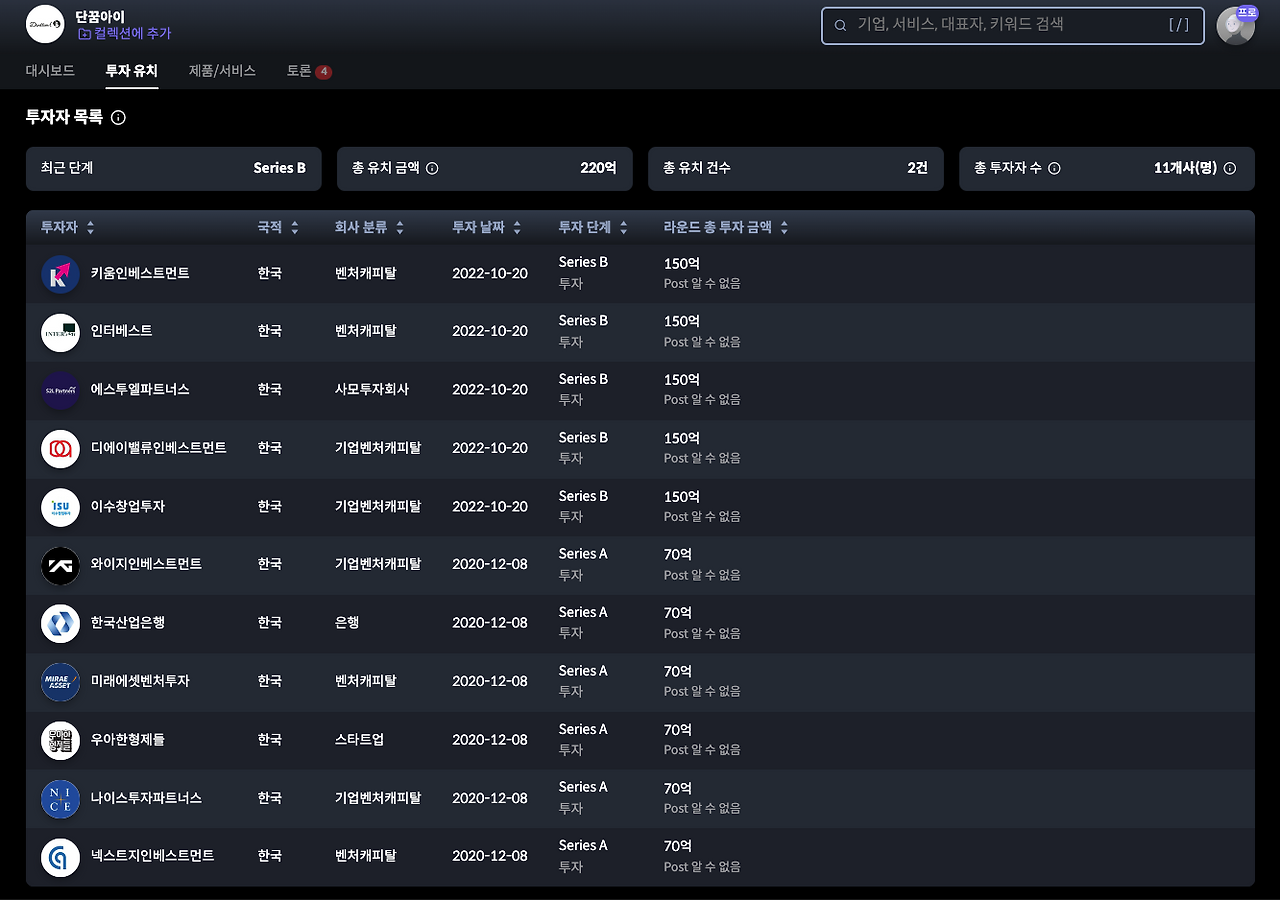
Task: Open the 토론 tab
Action: click(x=309, y=71)
